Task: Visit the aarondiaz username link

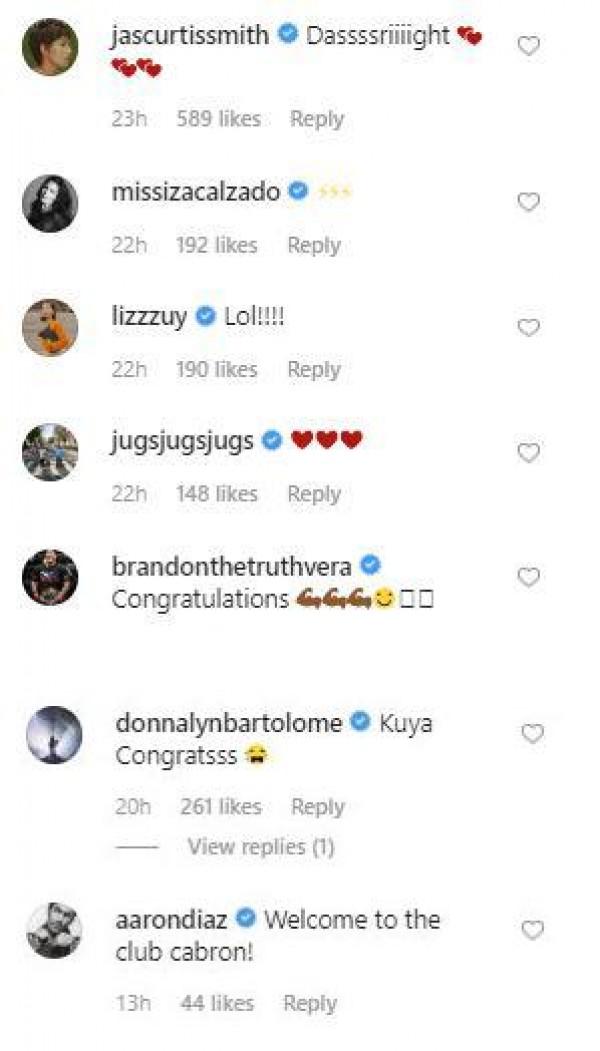Action: tap(171, 919)
